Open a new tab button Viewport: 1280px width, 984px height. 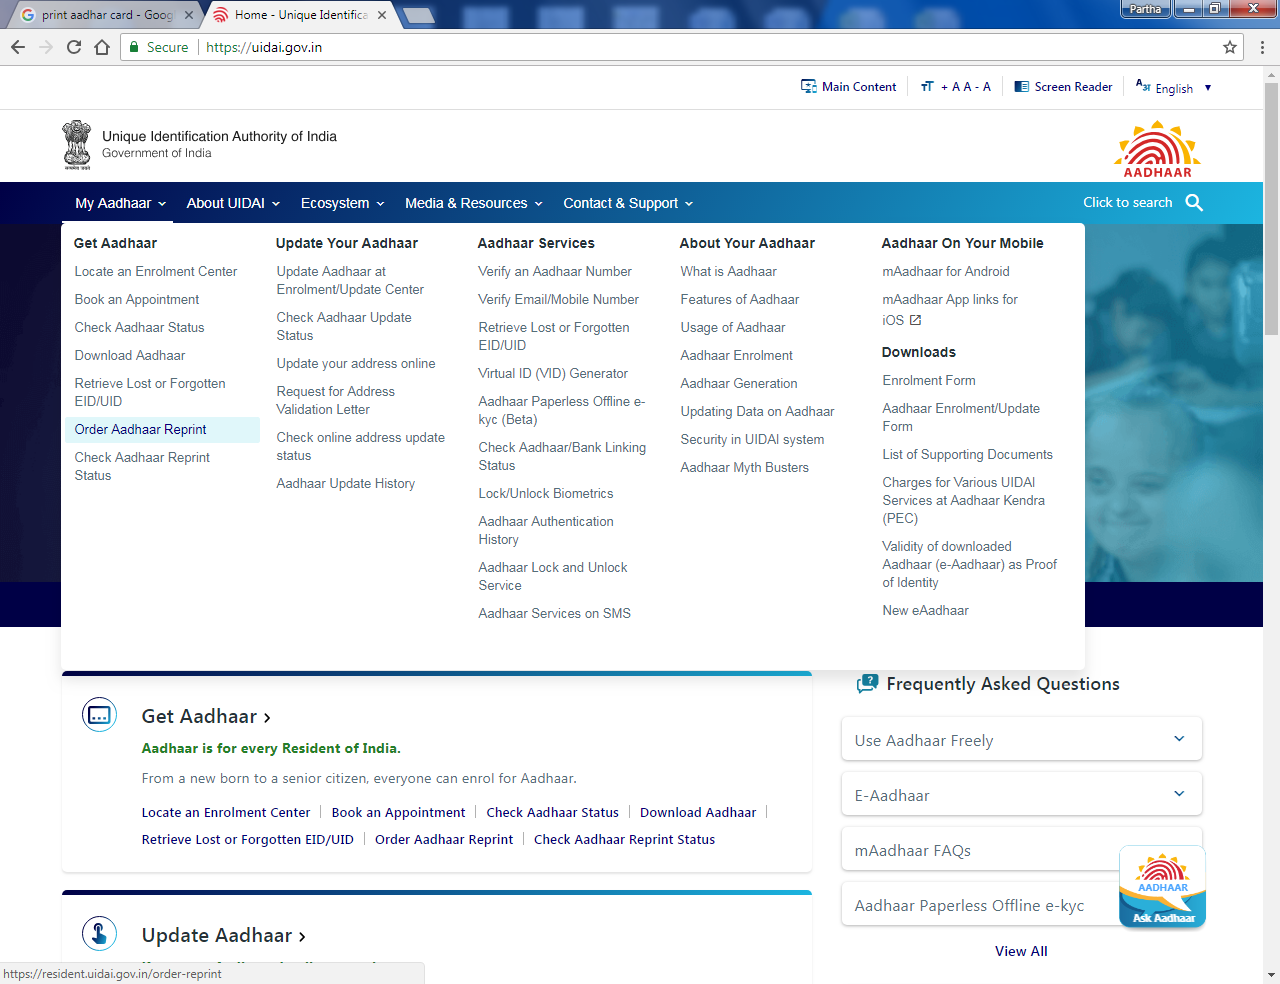(418, 15)
